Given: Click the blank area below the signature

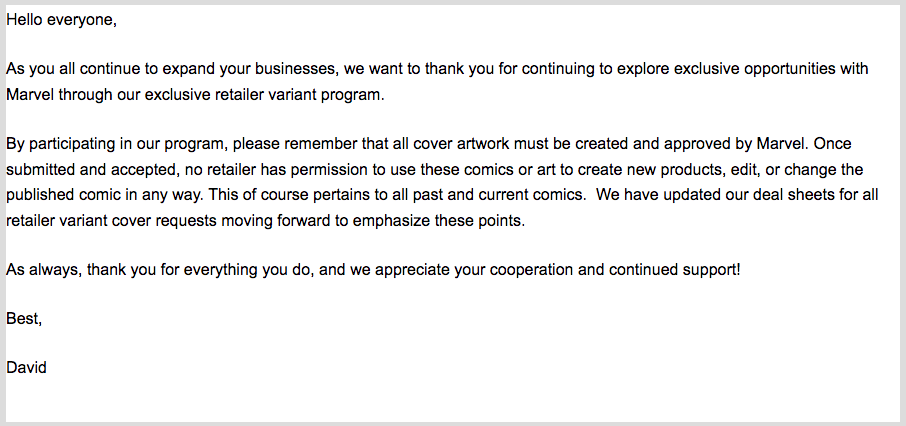Looking at the screenshot, I should (453, 400).
